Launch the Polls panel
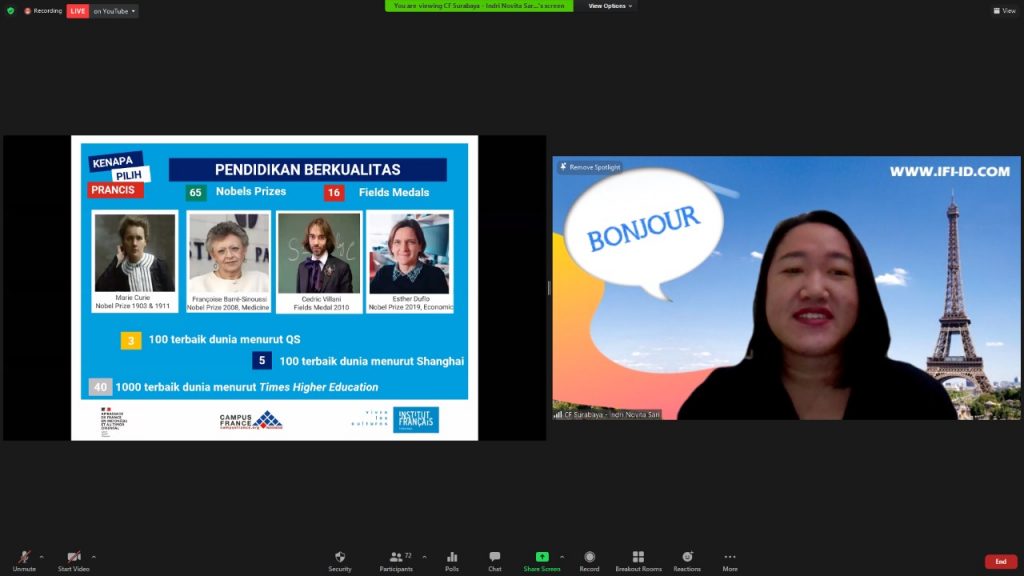The width and height of the screenshot is (1024, 576). point(451,558)
